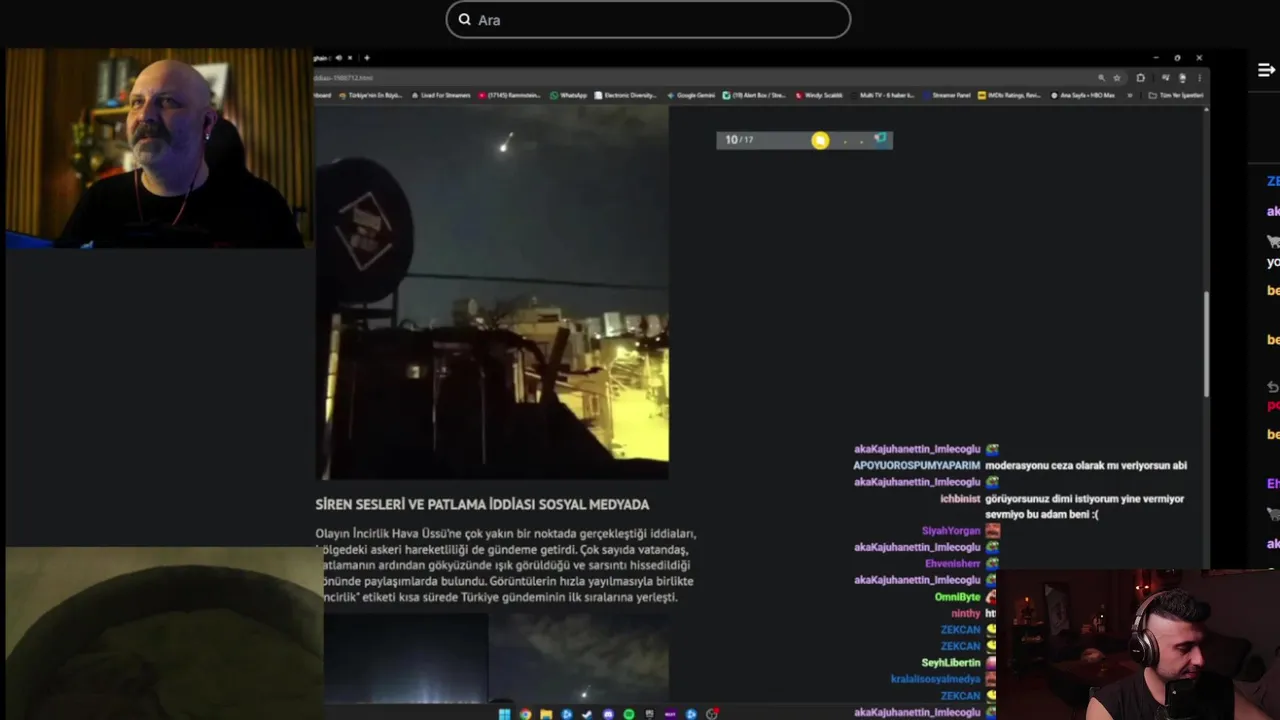This screenshot has height=720, width=1280.
Task: Focus the Ara search field
Action: tap(648, 19)
